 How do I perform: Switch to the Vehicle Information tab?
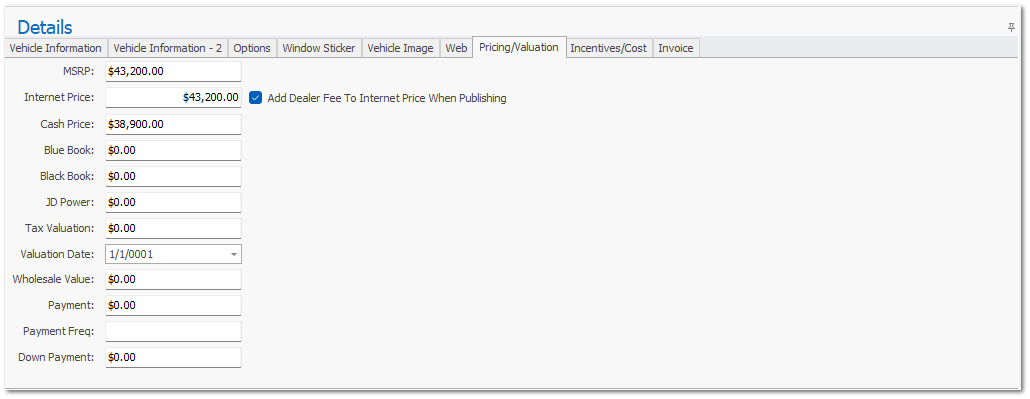[56, 48]
